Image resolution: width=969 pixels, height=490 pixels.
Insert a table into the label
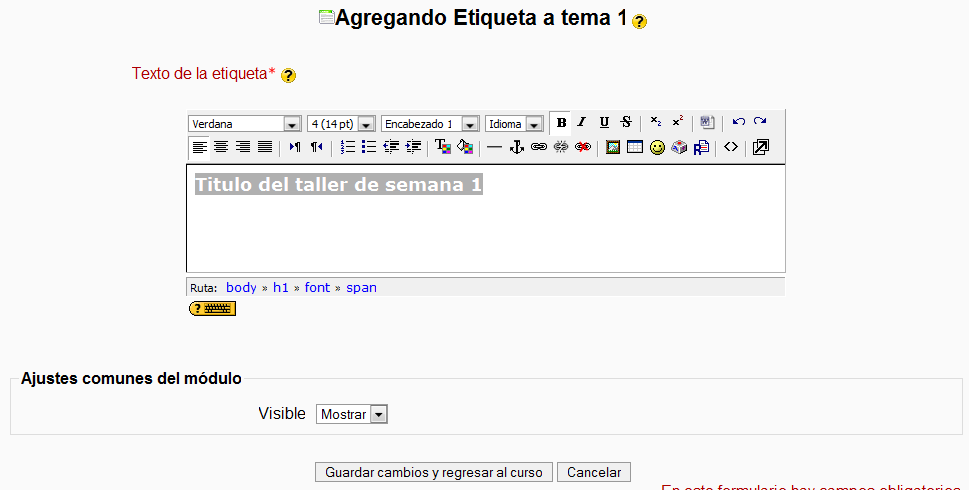(x=635, y=147)
